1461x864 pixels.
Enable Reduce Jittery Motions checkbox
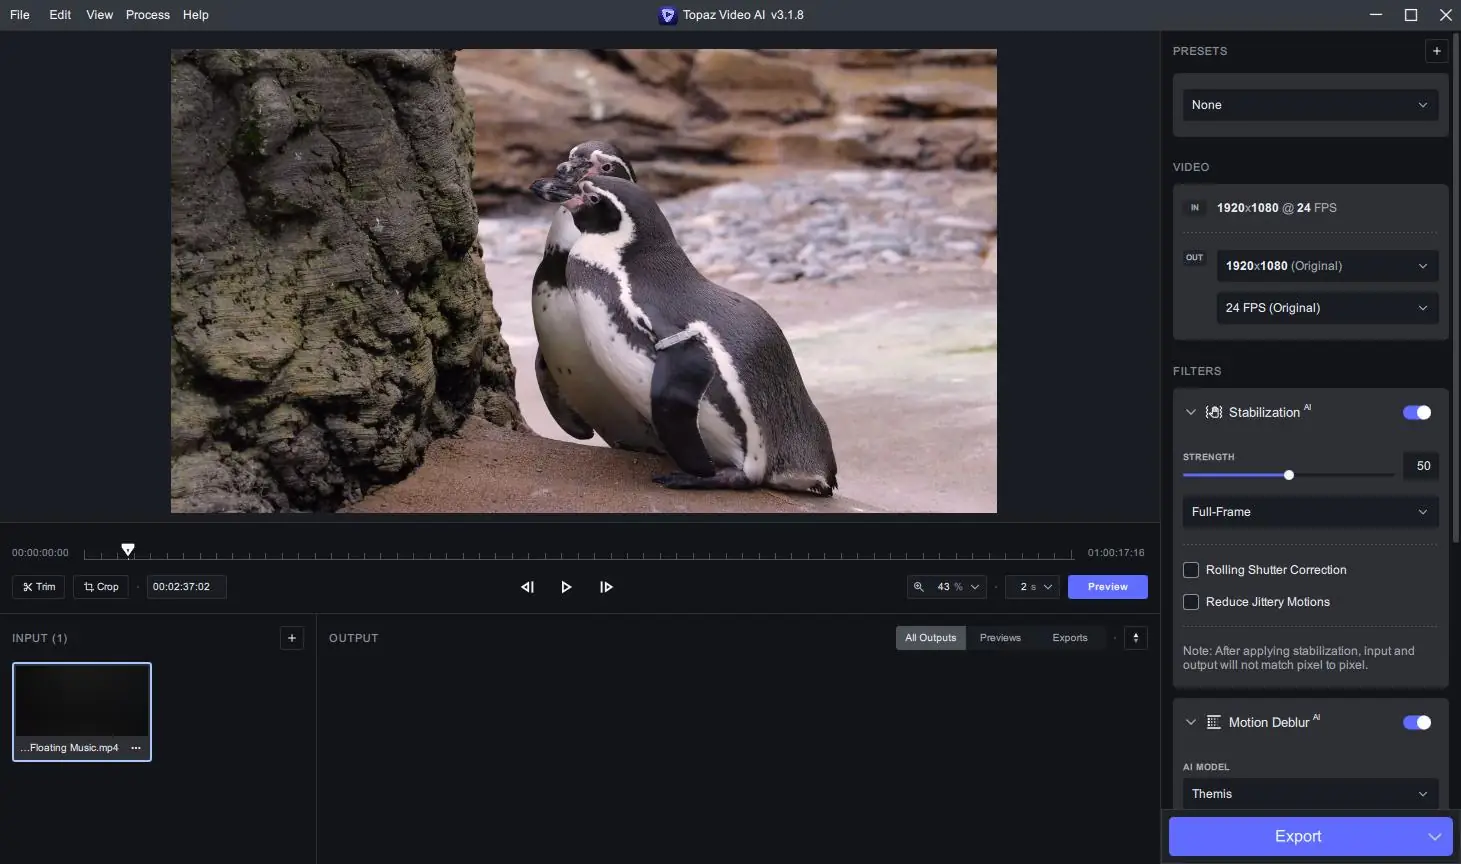[1191, 602]
